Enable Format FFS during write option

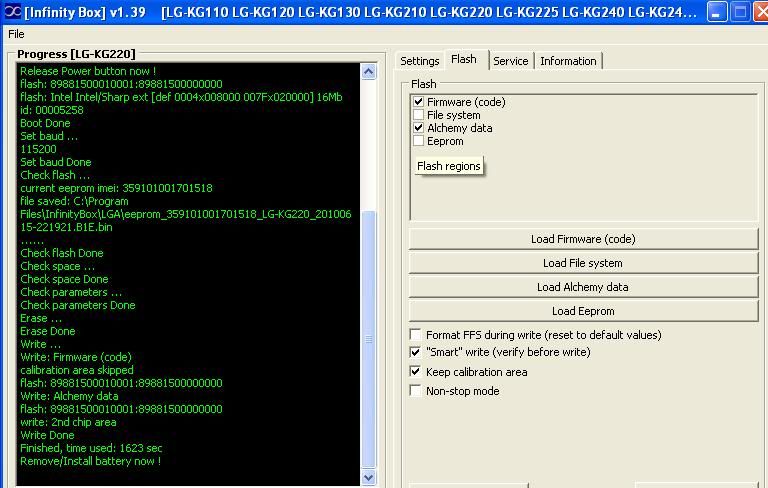[x=415, y=335]
